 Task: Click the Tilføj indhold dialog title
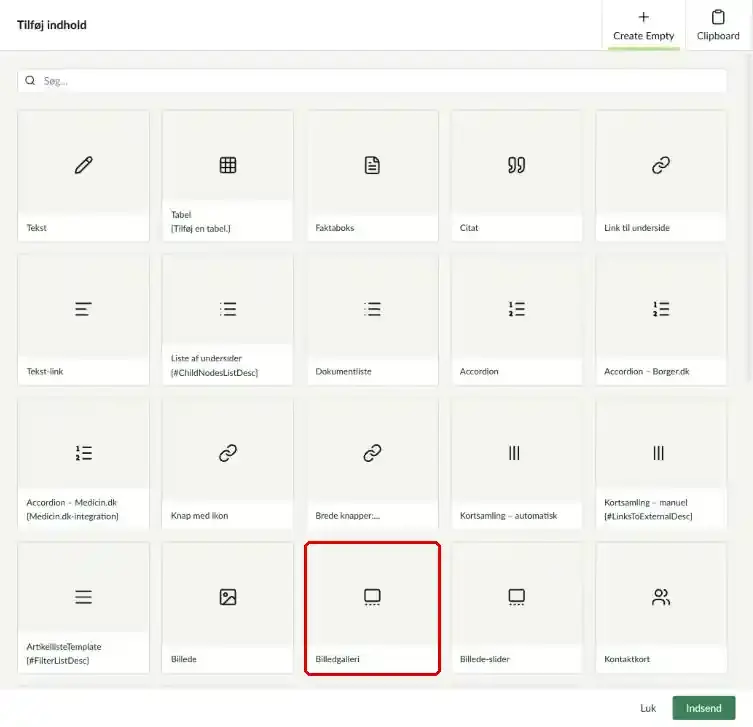[x=52, y=25]
